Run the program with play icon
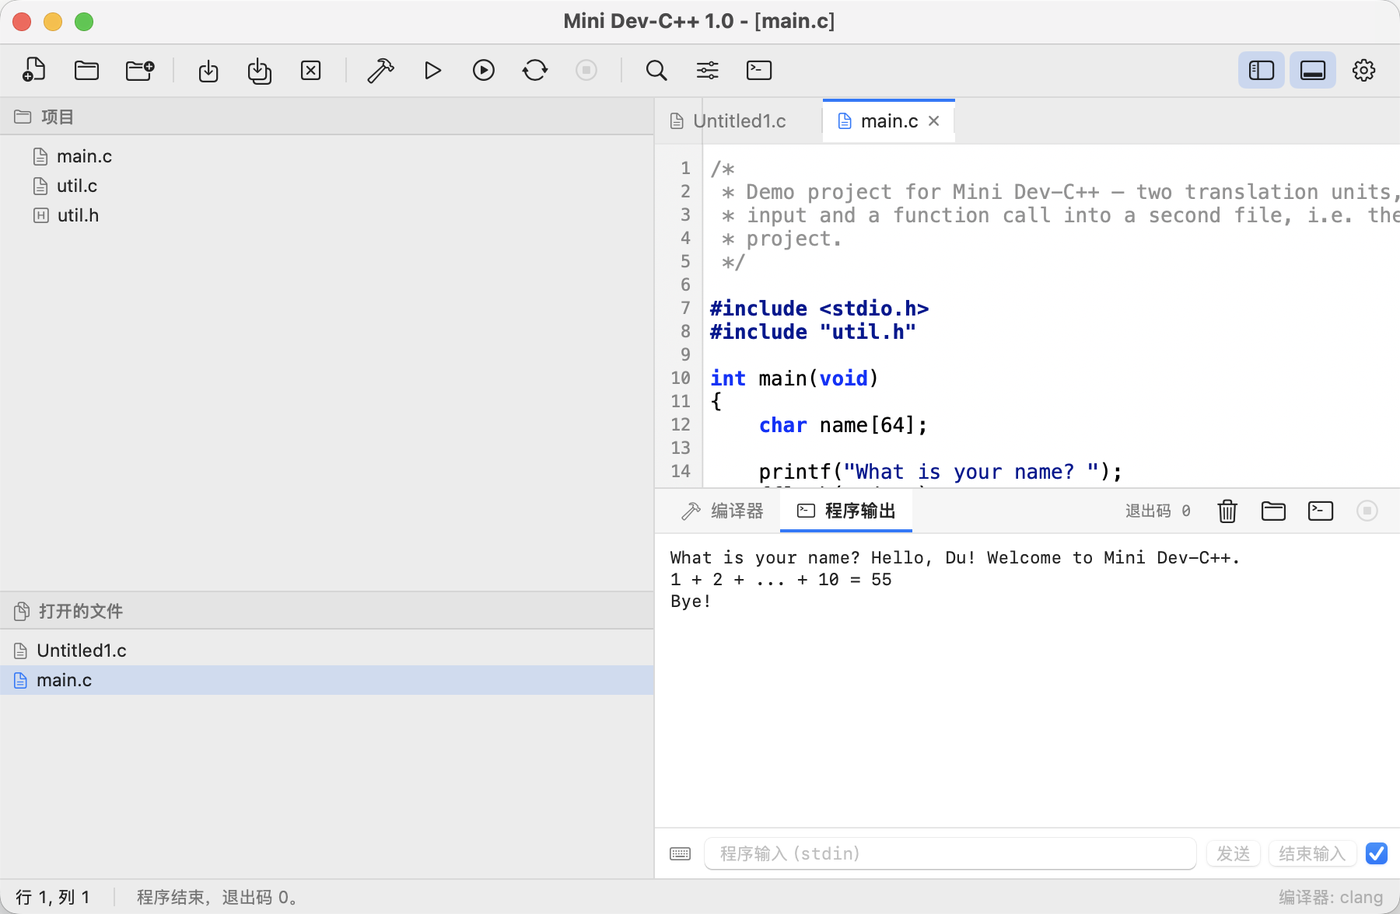 click(432, 70)
